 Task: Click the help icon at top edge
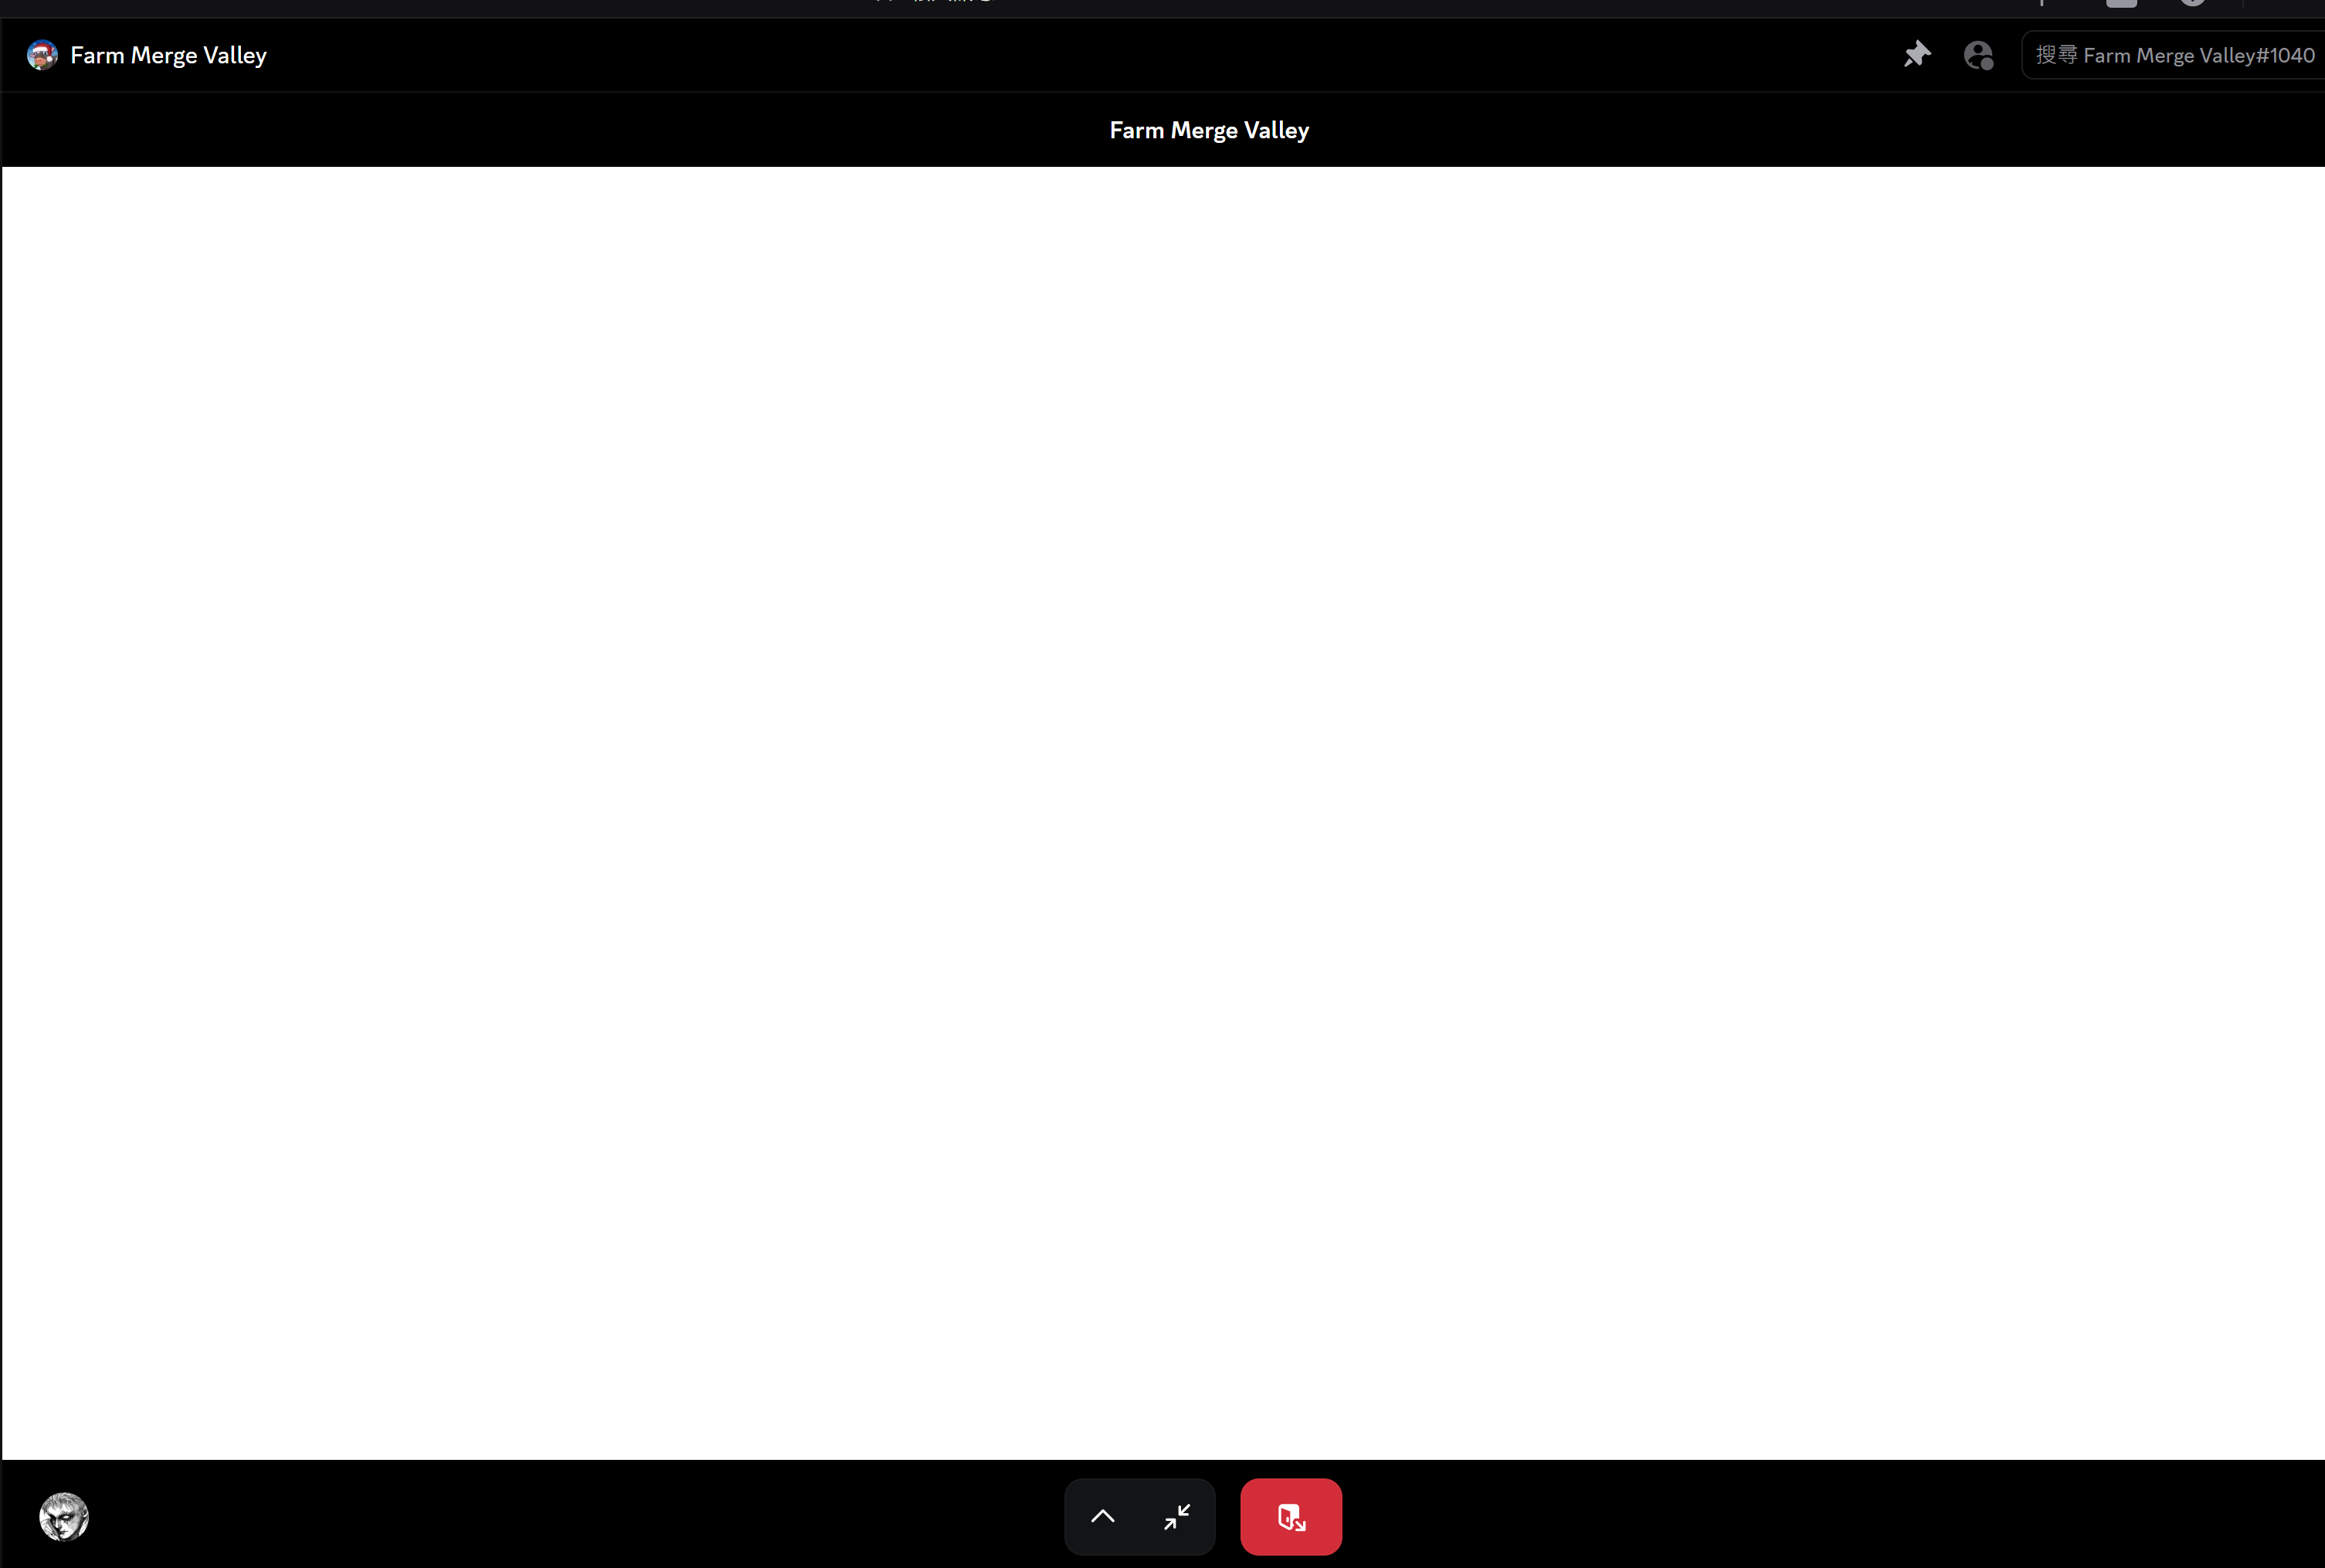pyautogui.click(x=2192, y=4)
